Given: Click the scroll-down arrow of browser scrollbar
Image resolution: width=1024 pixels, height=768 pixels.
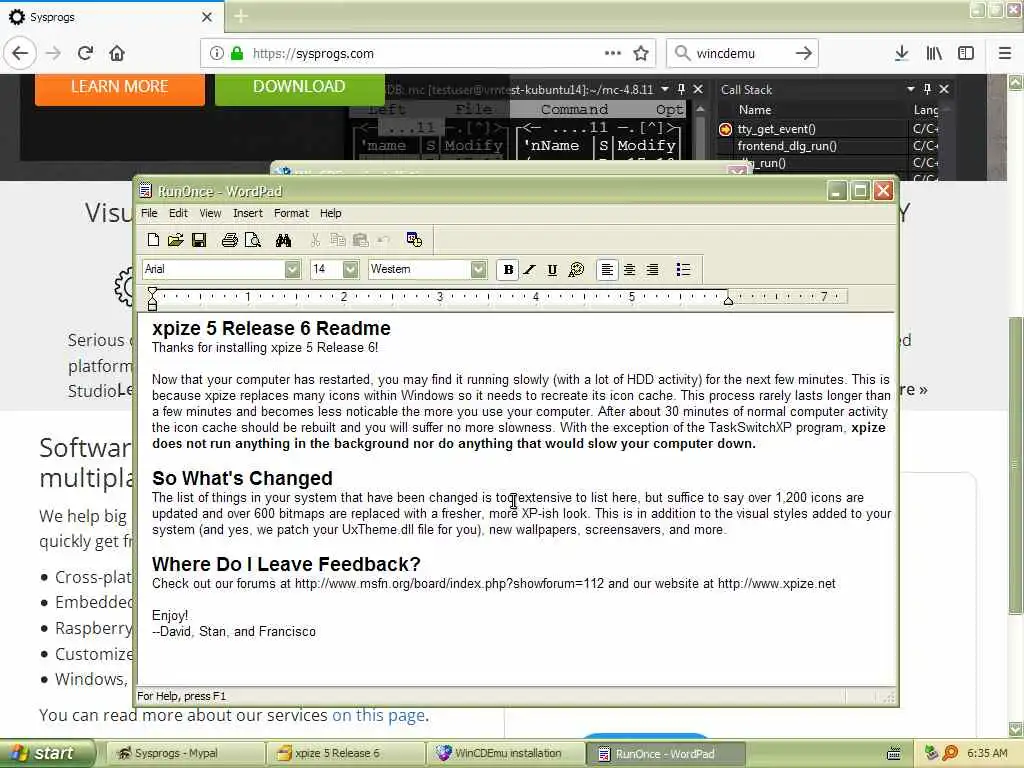Looking at the screenshot, I should click(x=1016, y=729).
